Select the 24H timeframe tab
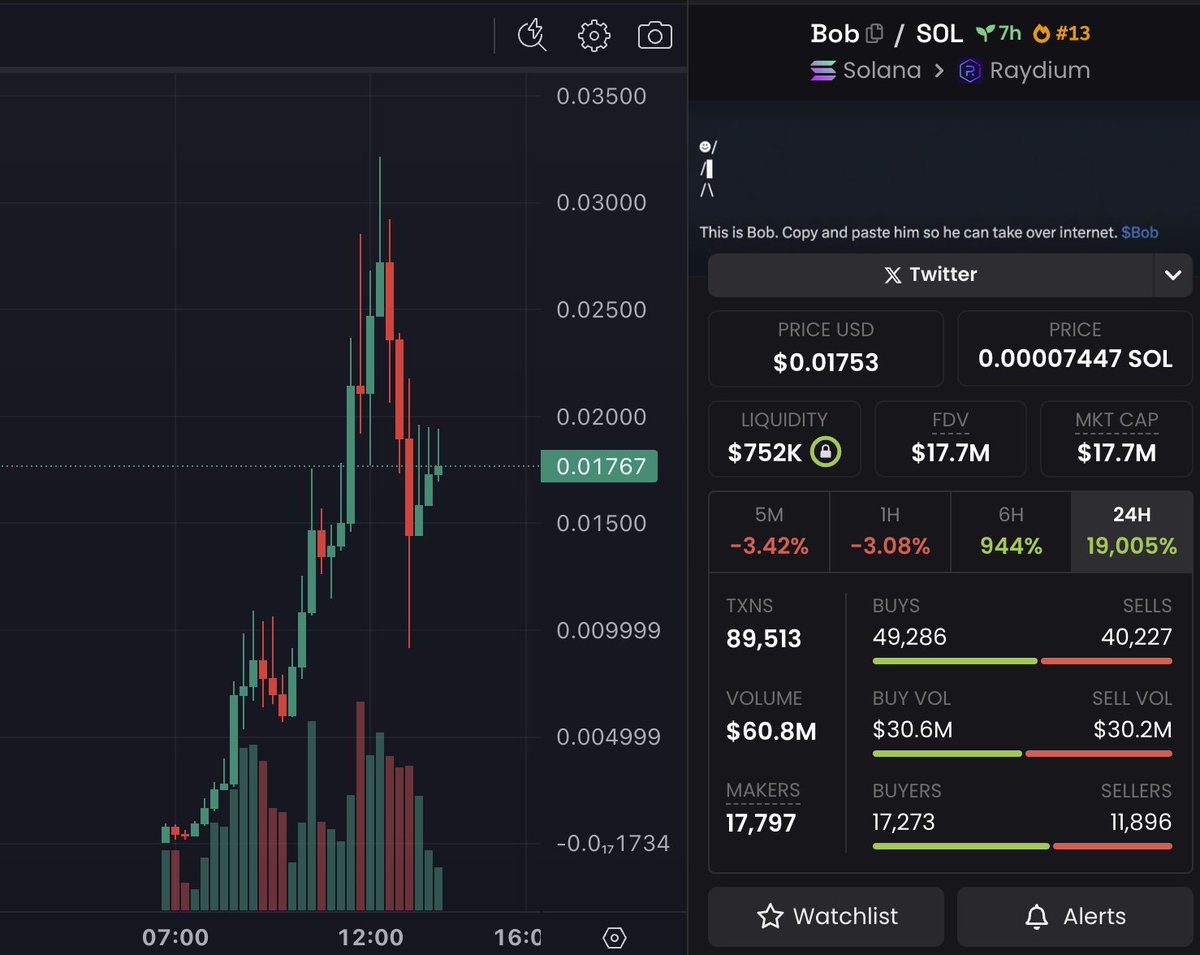This screenshot has height=955, width=1200. [x=1132, y=531]
